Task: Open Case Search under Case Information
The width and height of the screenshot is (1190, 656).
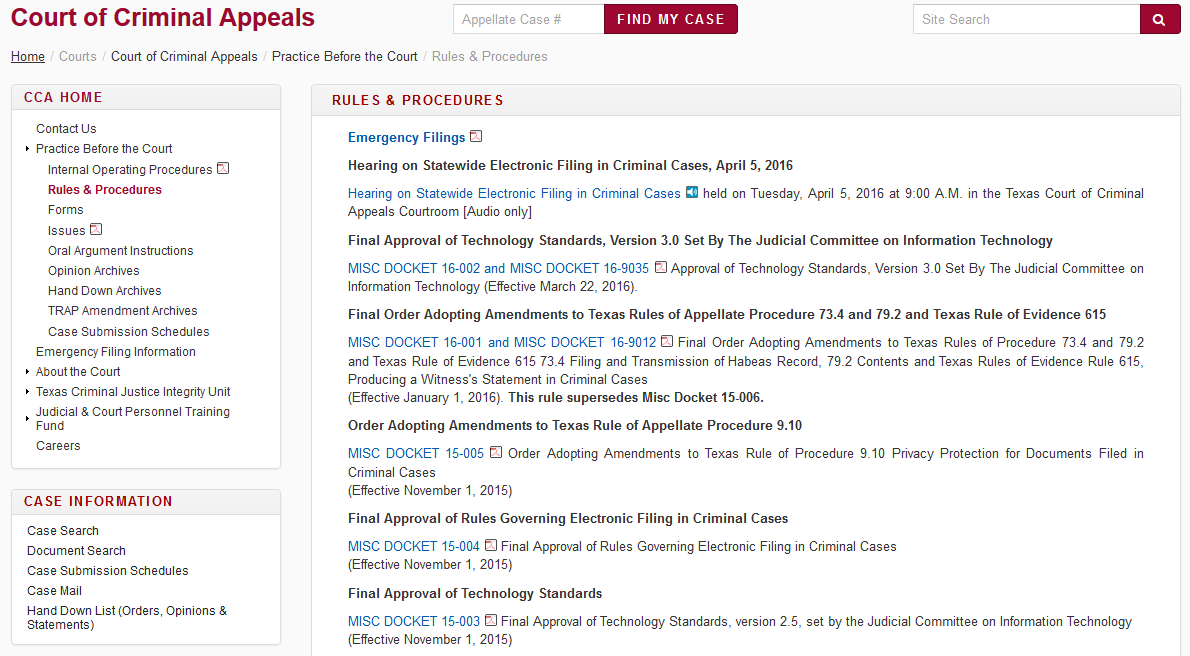Action: coord(63,531)
